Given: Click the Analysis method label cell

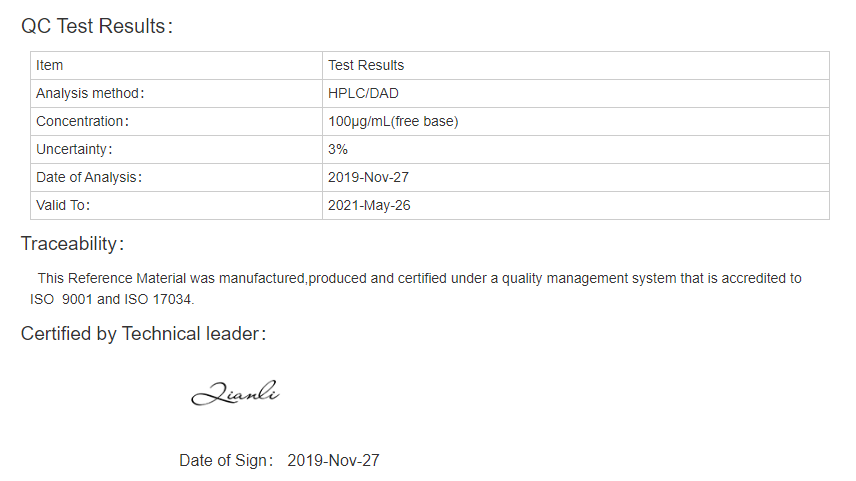Looking at the screenshot, I should click(176, 93).
